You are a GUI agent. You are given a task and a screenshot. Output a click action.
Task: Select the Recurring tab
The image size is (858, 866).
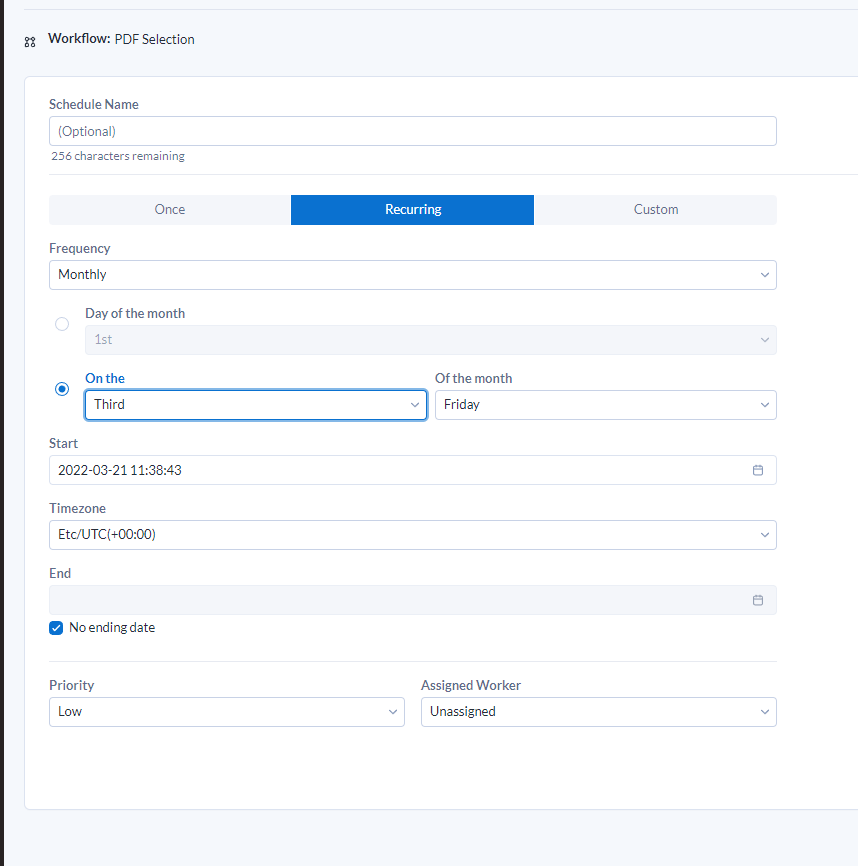pyautogui.click(x=412, y=209)
